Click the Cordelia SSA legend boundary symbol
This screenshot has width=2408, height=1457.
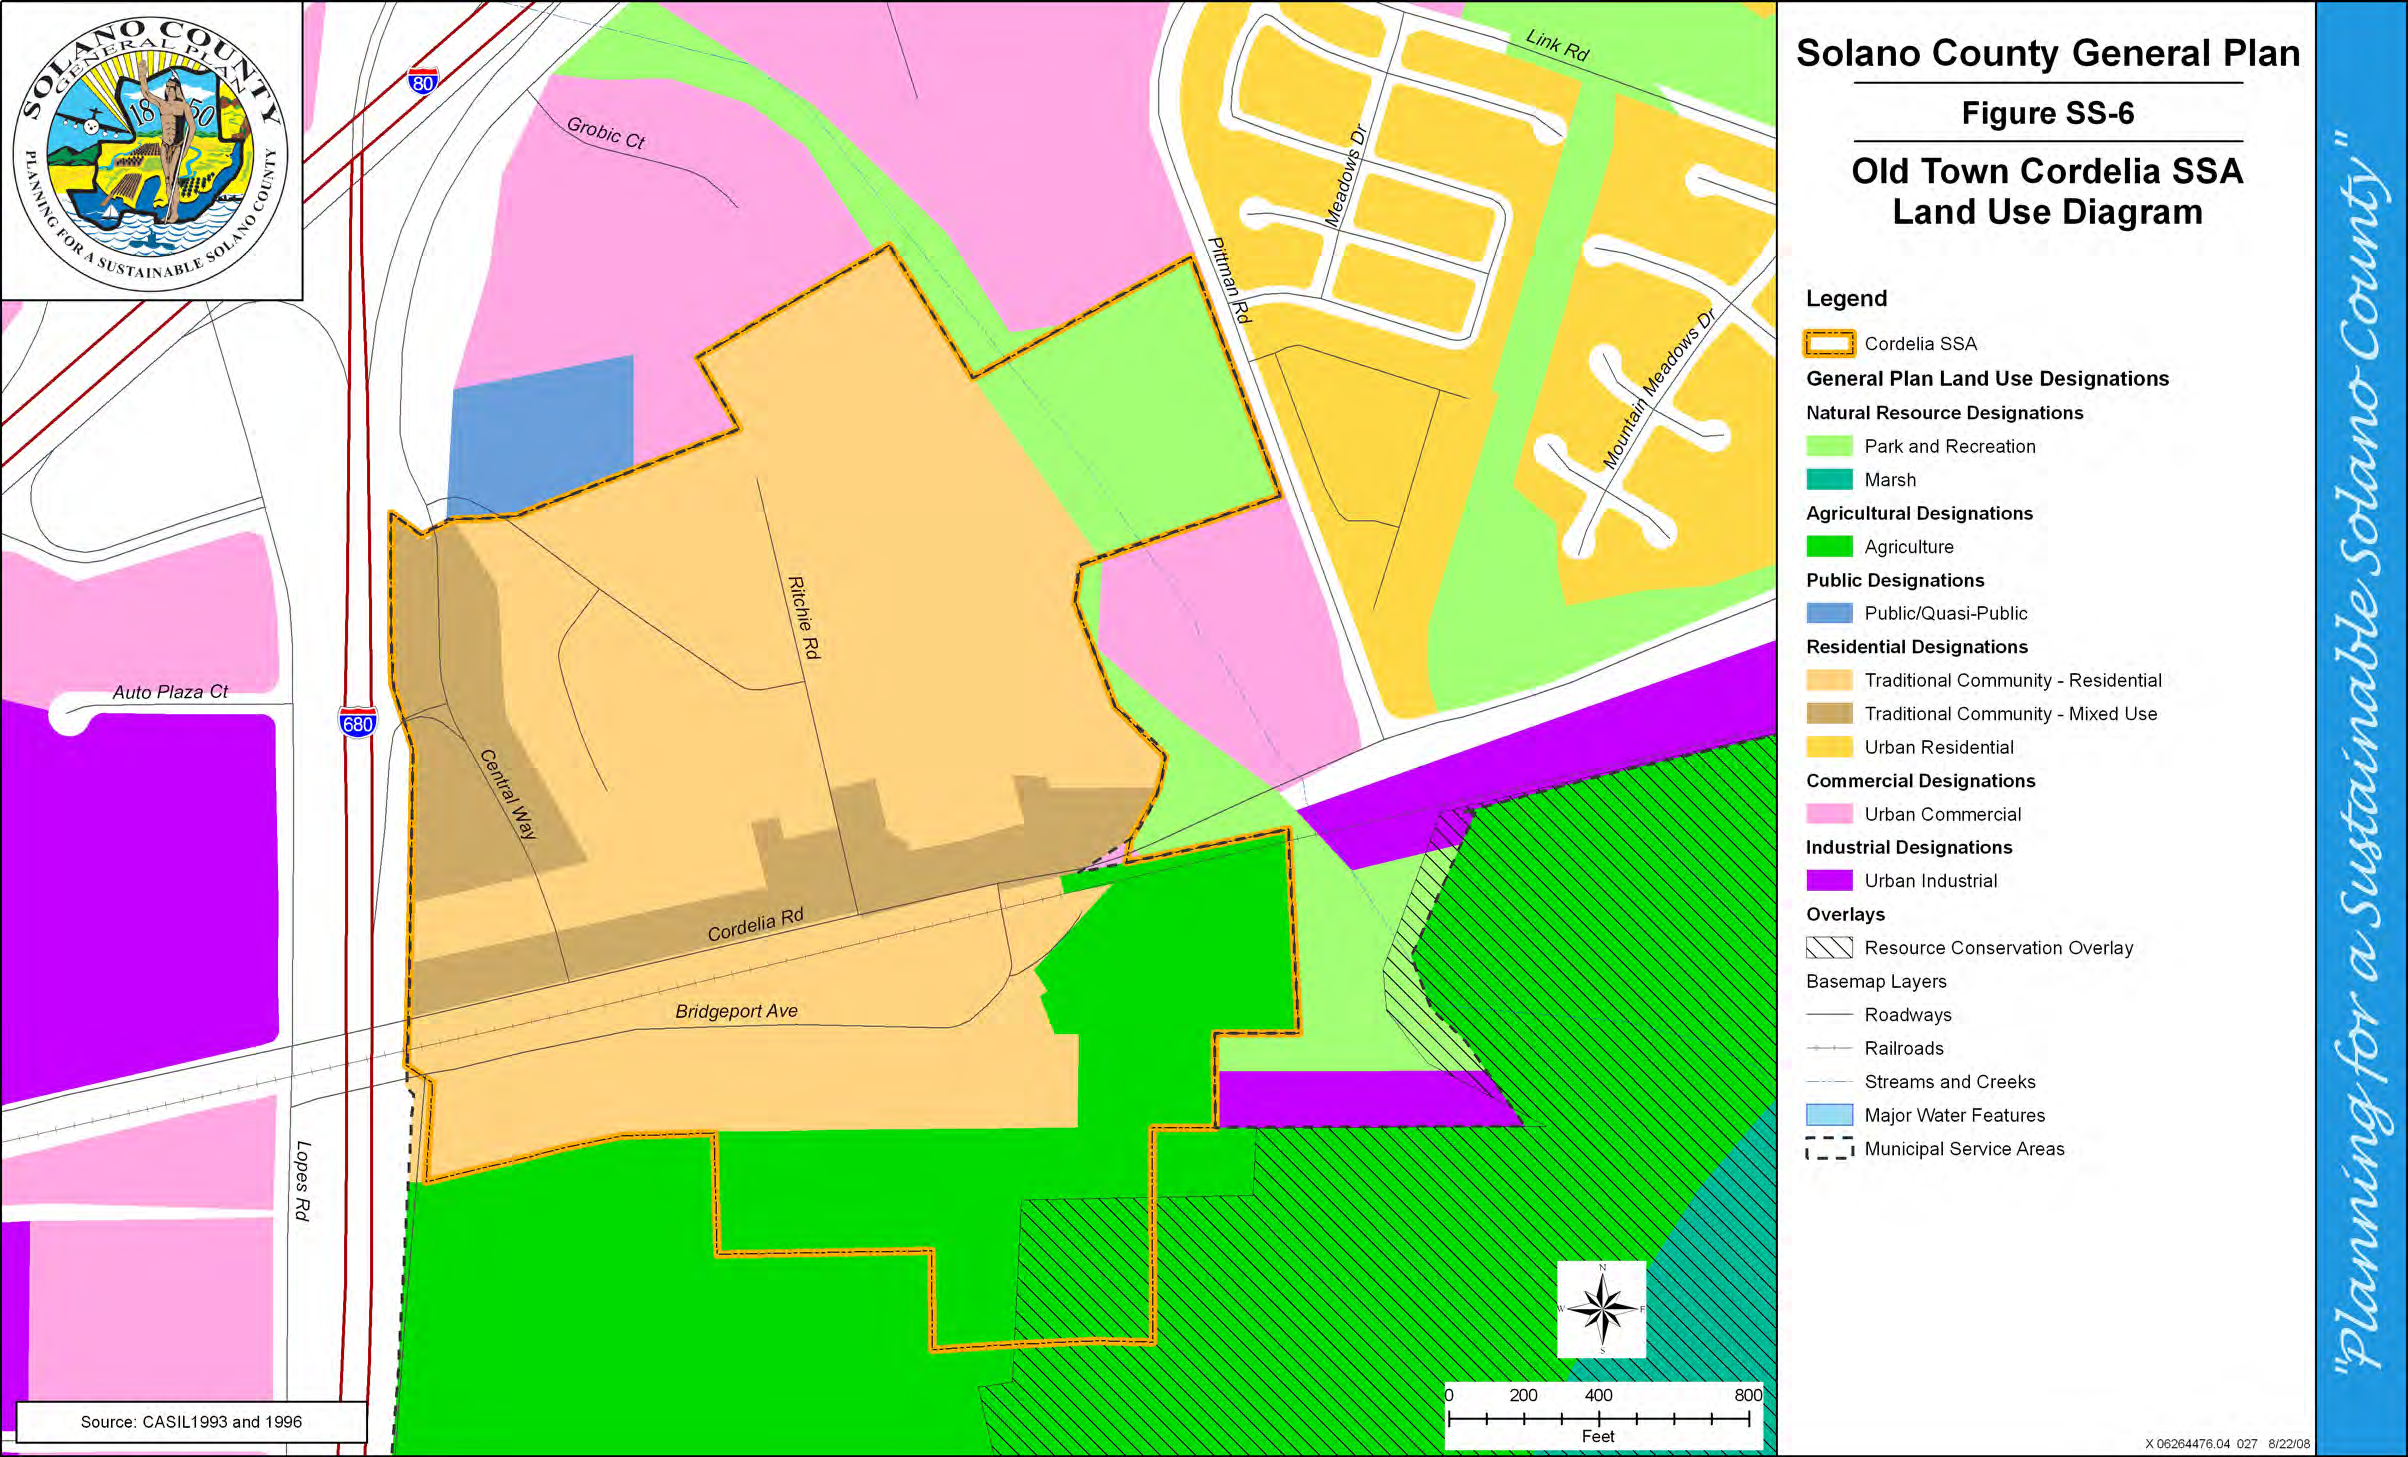(x=1829, y=344)
